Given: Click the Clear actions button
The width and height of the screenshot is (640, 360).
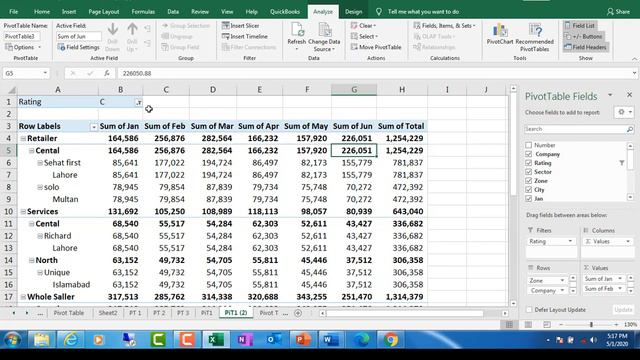Looking at the screenshot, I should tap(363, 25).
